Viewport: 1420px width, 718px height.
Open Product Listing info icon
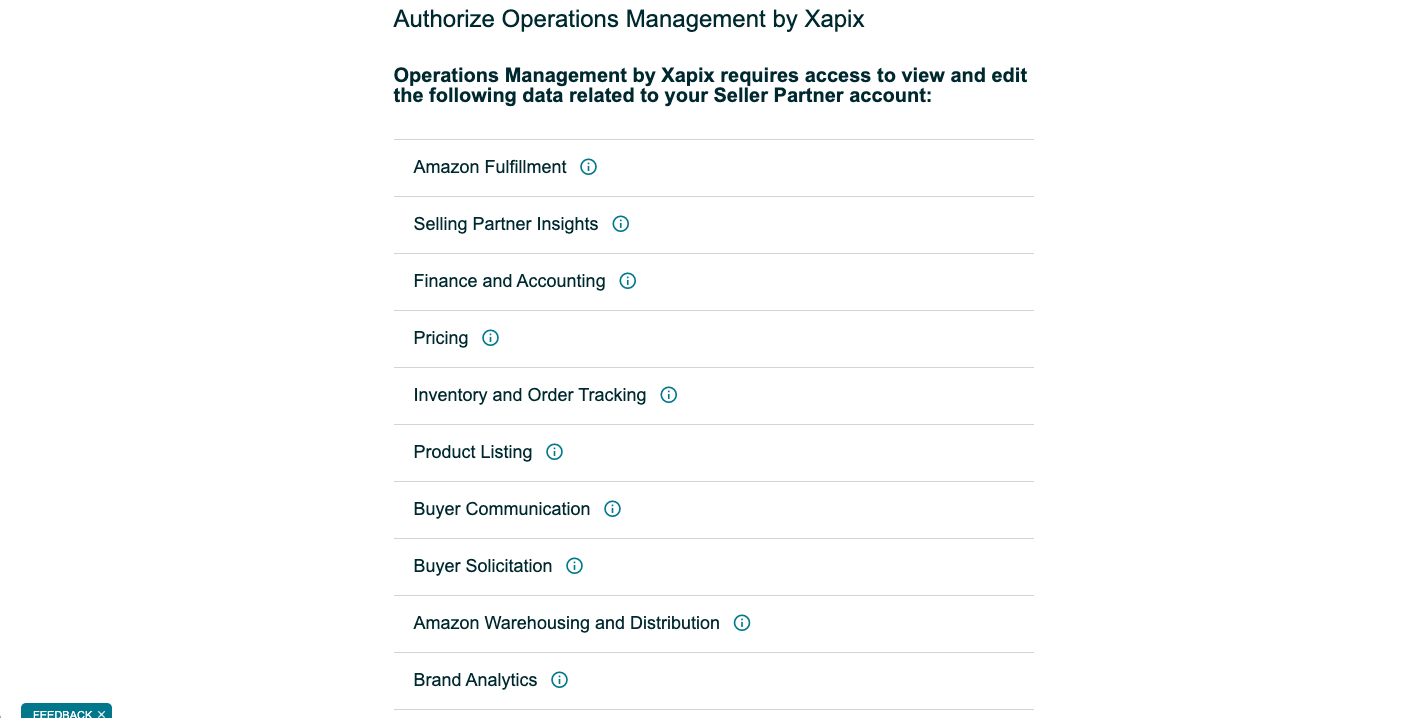tap(555, 452)
